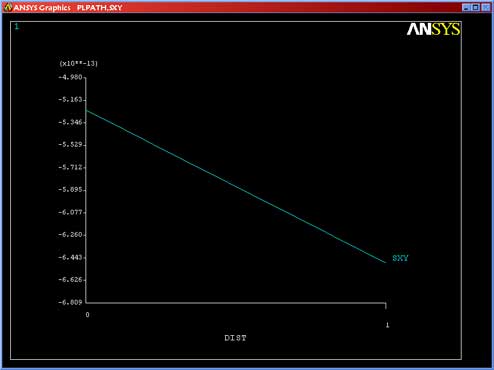Click the -6.626 axis tick value
Screen dimensions: 494x370
click(x=70, y=280)
